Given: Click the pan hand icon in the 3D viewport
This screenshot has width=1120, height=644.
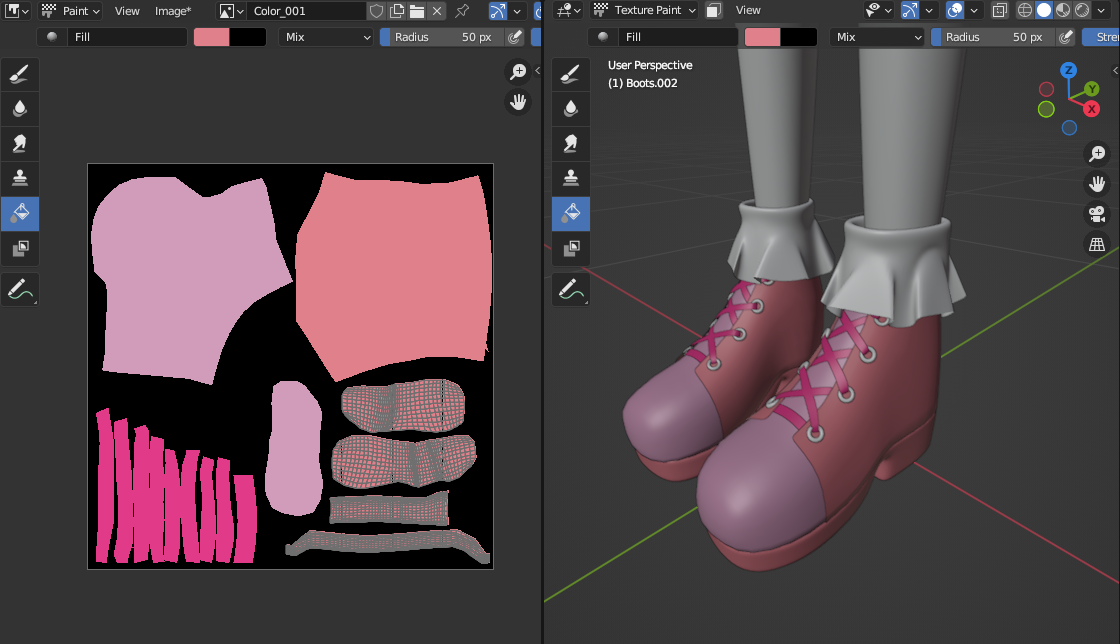Looking at the screenshot, I should point(1097,183).
